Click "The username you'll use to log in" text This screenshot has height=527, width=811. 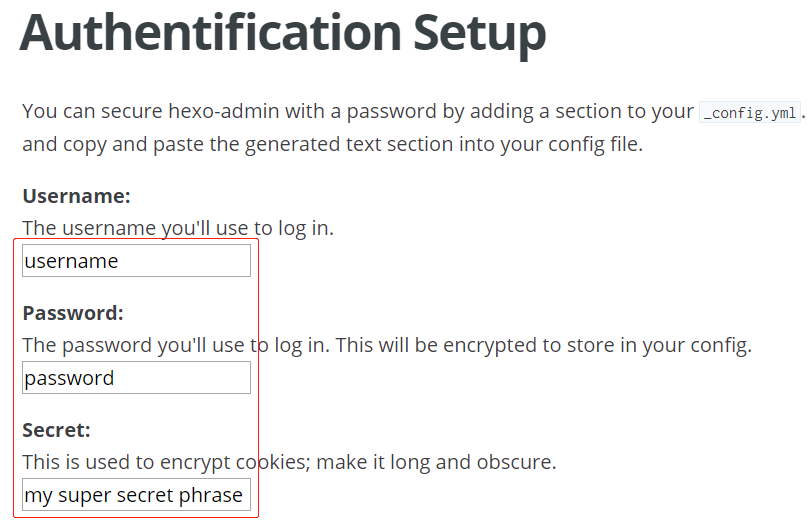(177, 228)
